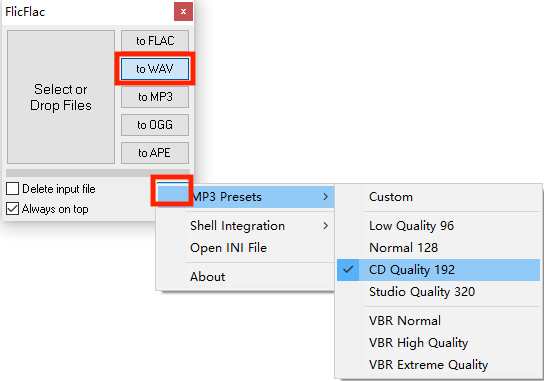
Task: Enable the Delete input file checkbox
Action: tap(12, 189)
